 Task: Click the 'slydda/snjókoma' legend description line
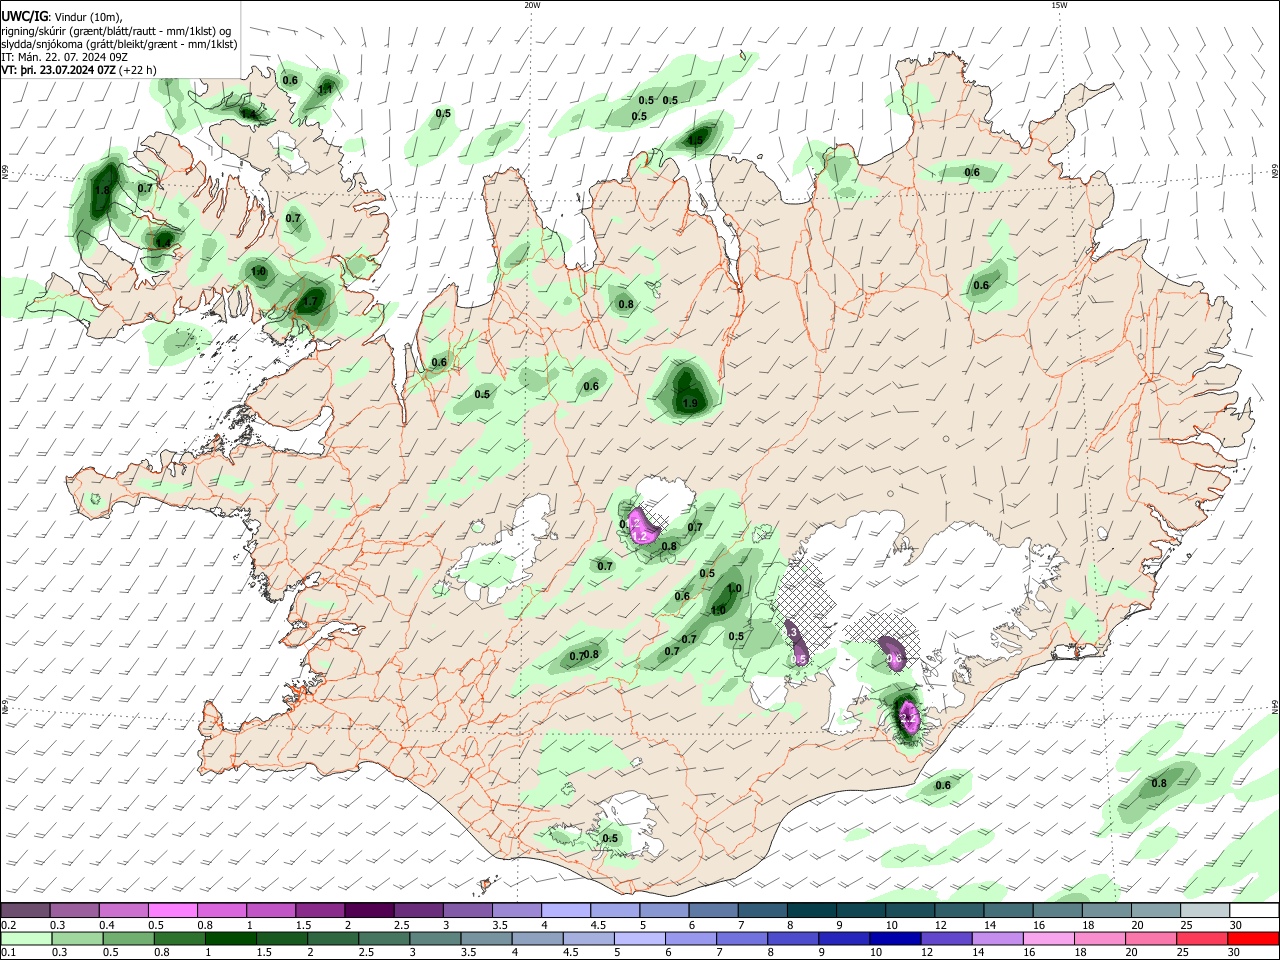120,44
